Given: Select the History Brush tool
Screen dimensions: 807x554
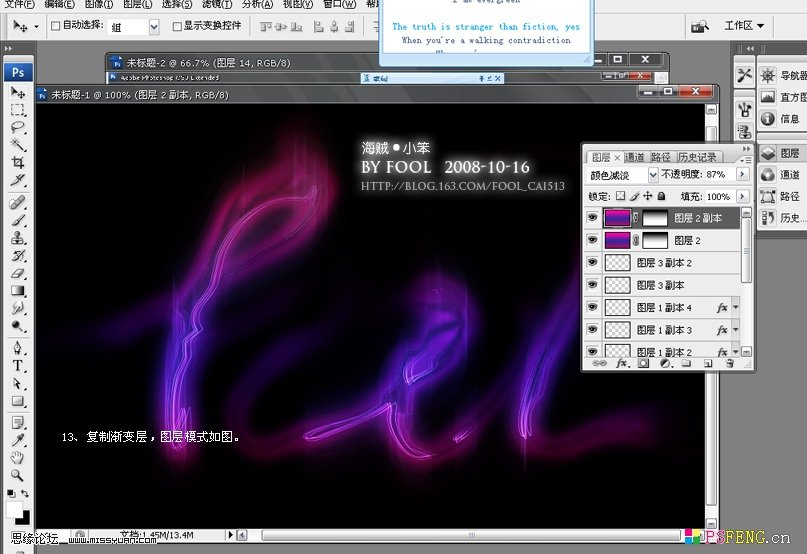Looking at the screenshot, I should 17,255.
